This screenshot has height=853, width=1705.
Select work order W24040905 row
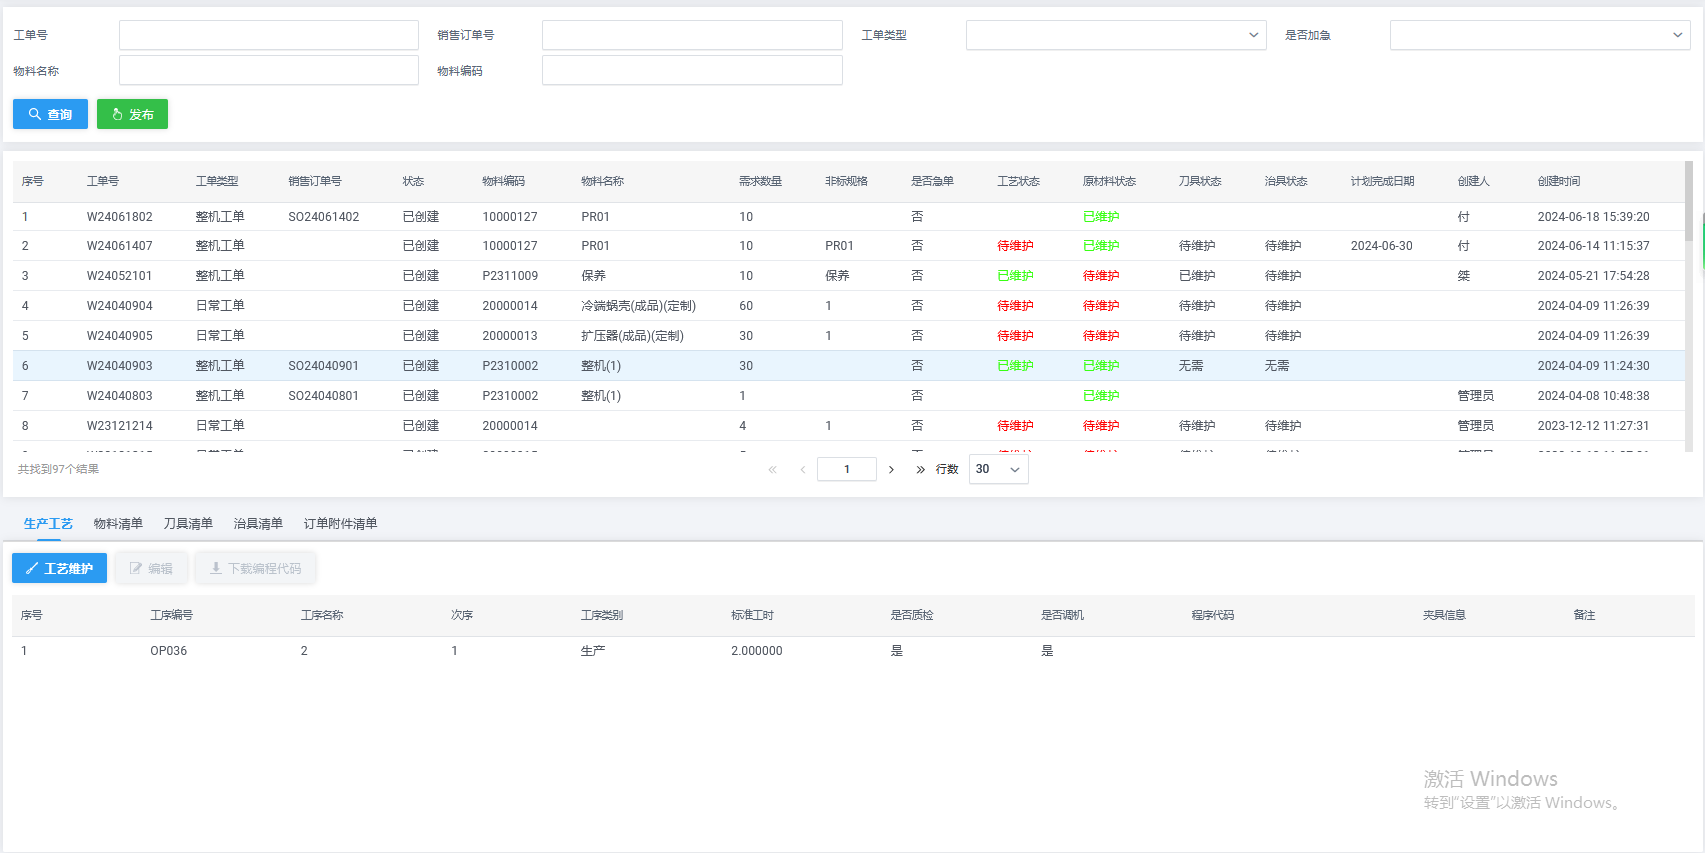pos(848,336)
